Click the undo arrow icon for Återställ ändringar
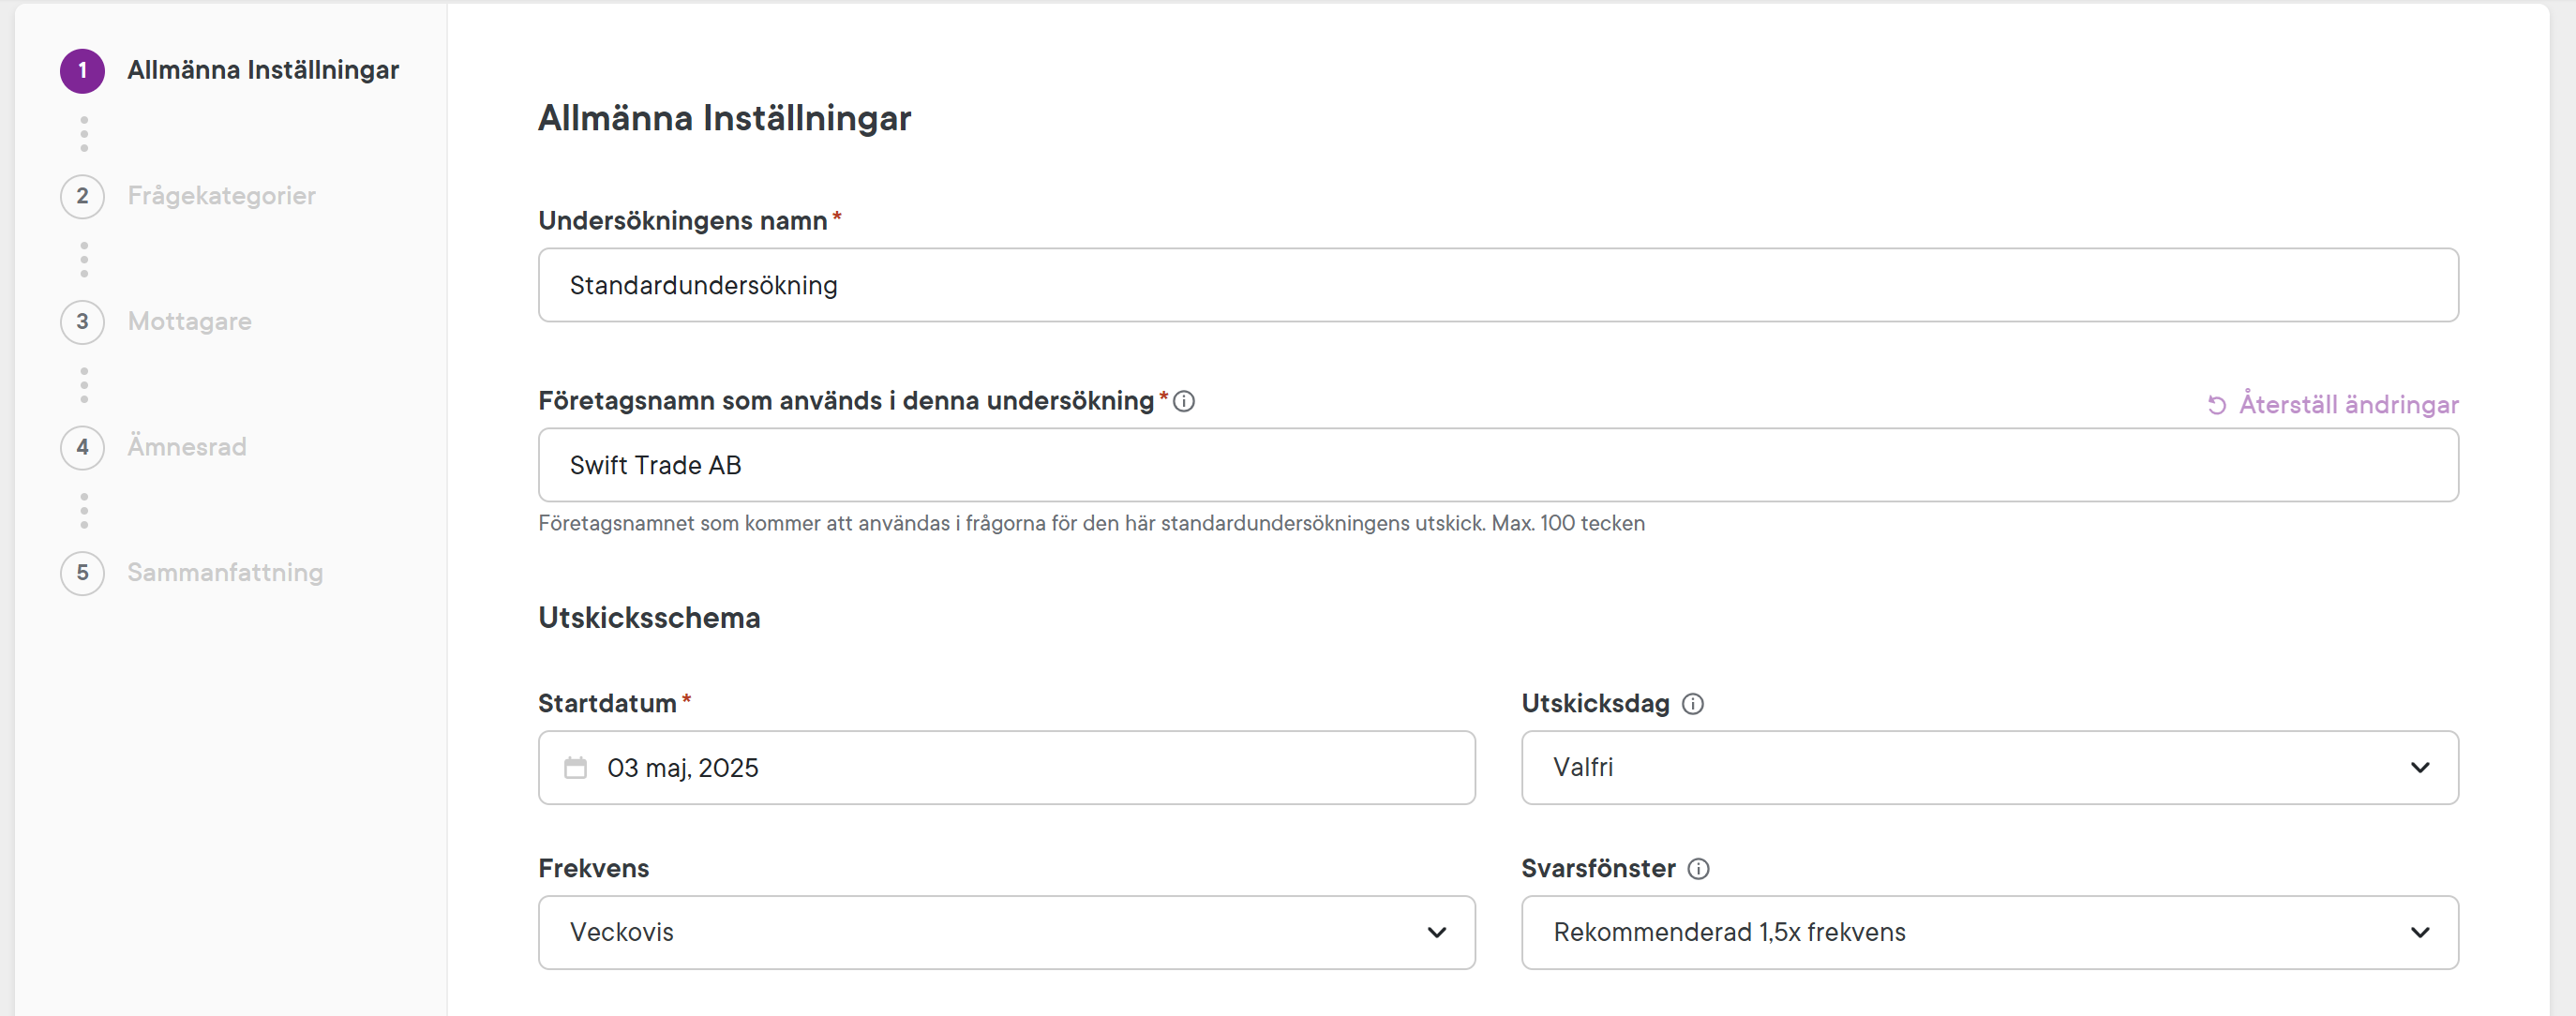The image size is (2576, 1016). [x=2217, y=405]
